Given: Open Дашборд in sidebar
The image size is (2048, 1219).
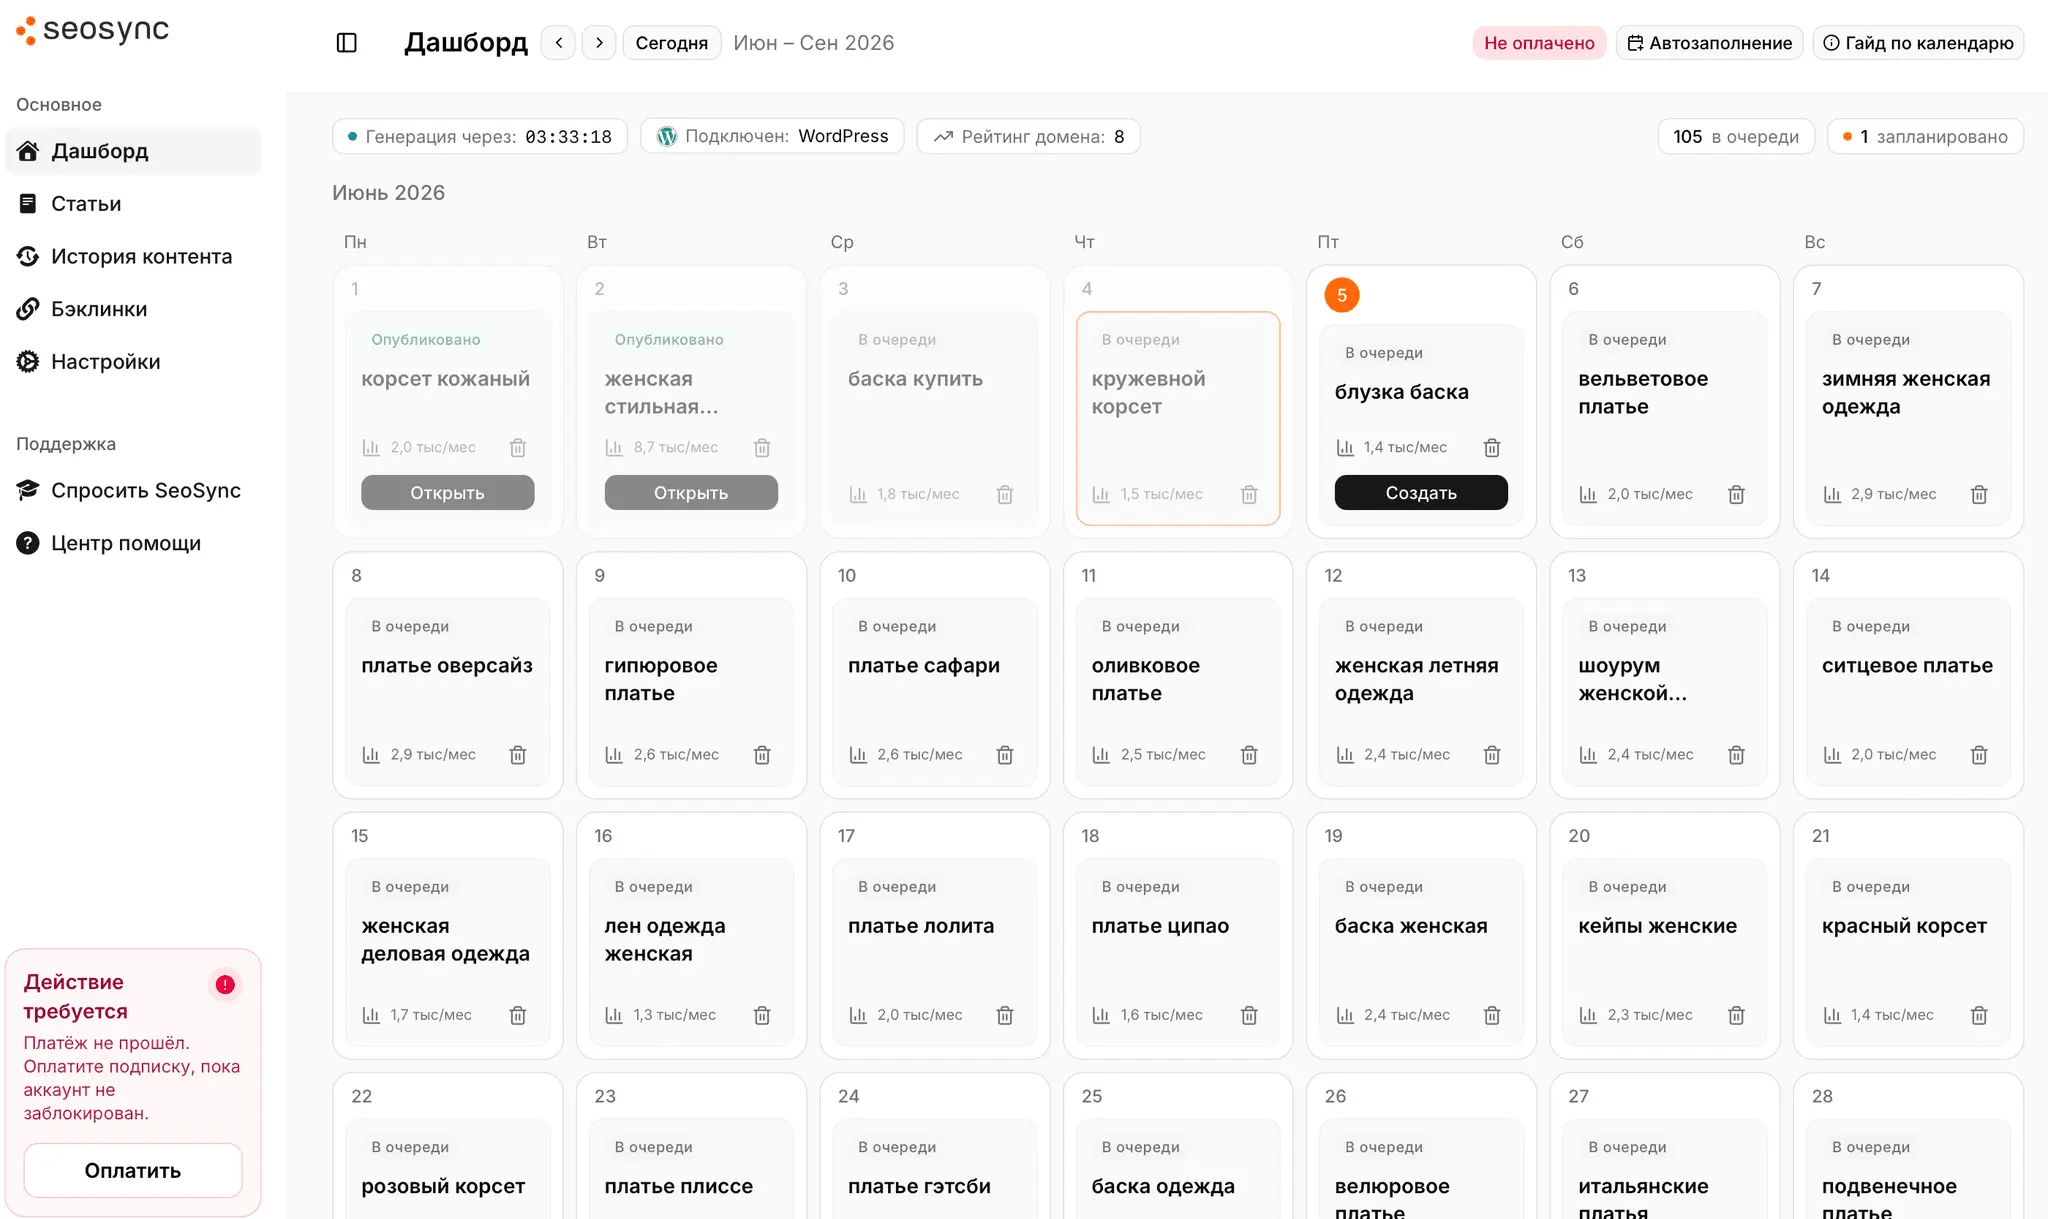Looking at the screenshot, I should tap(133, 151).
